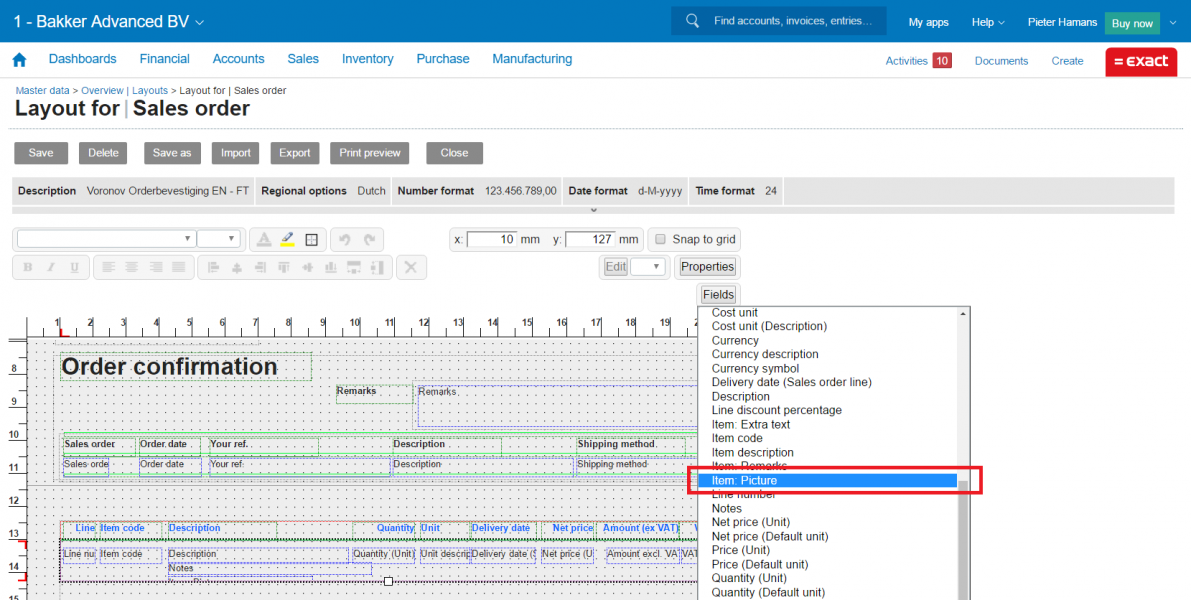
Task: Apply italic formatting
Action: (x=52, y=267)
